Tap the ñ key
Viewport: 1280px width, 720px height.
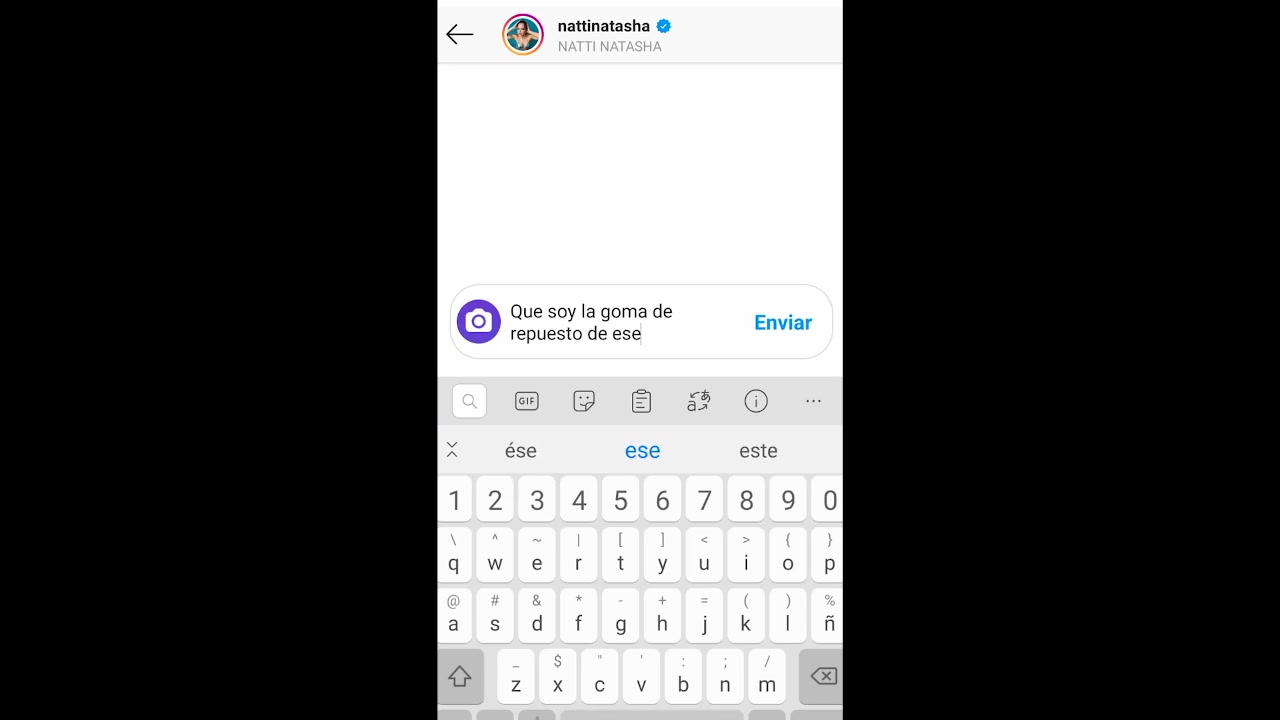point(828,615)
